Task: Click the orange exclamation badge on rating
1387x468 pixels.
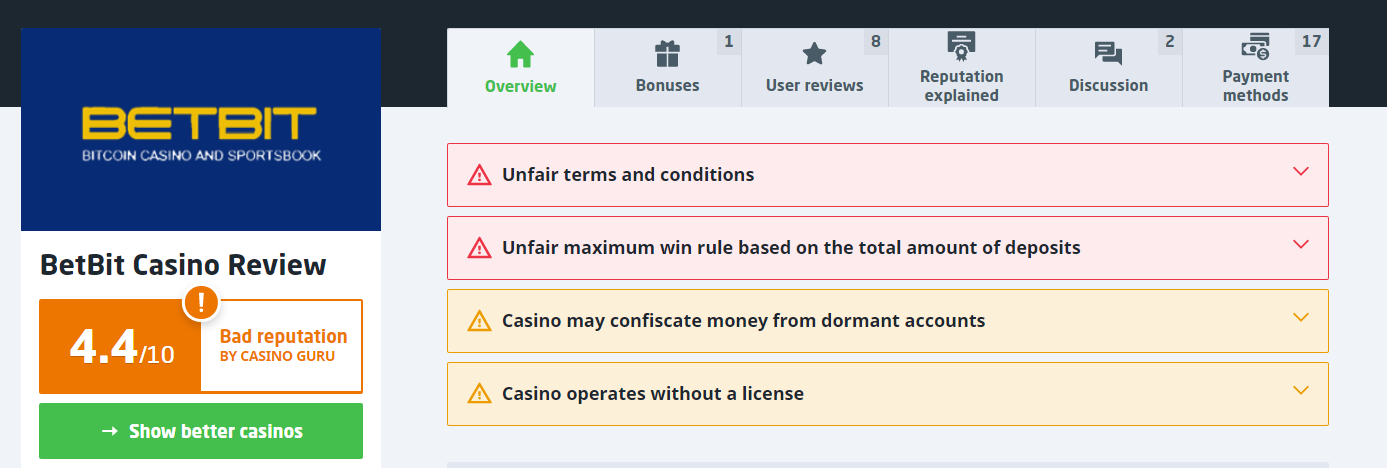Action: (201, 302)
